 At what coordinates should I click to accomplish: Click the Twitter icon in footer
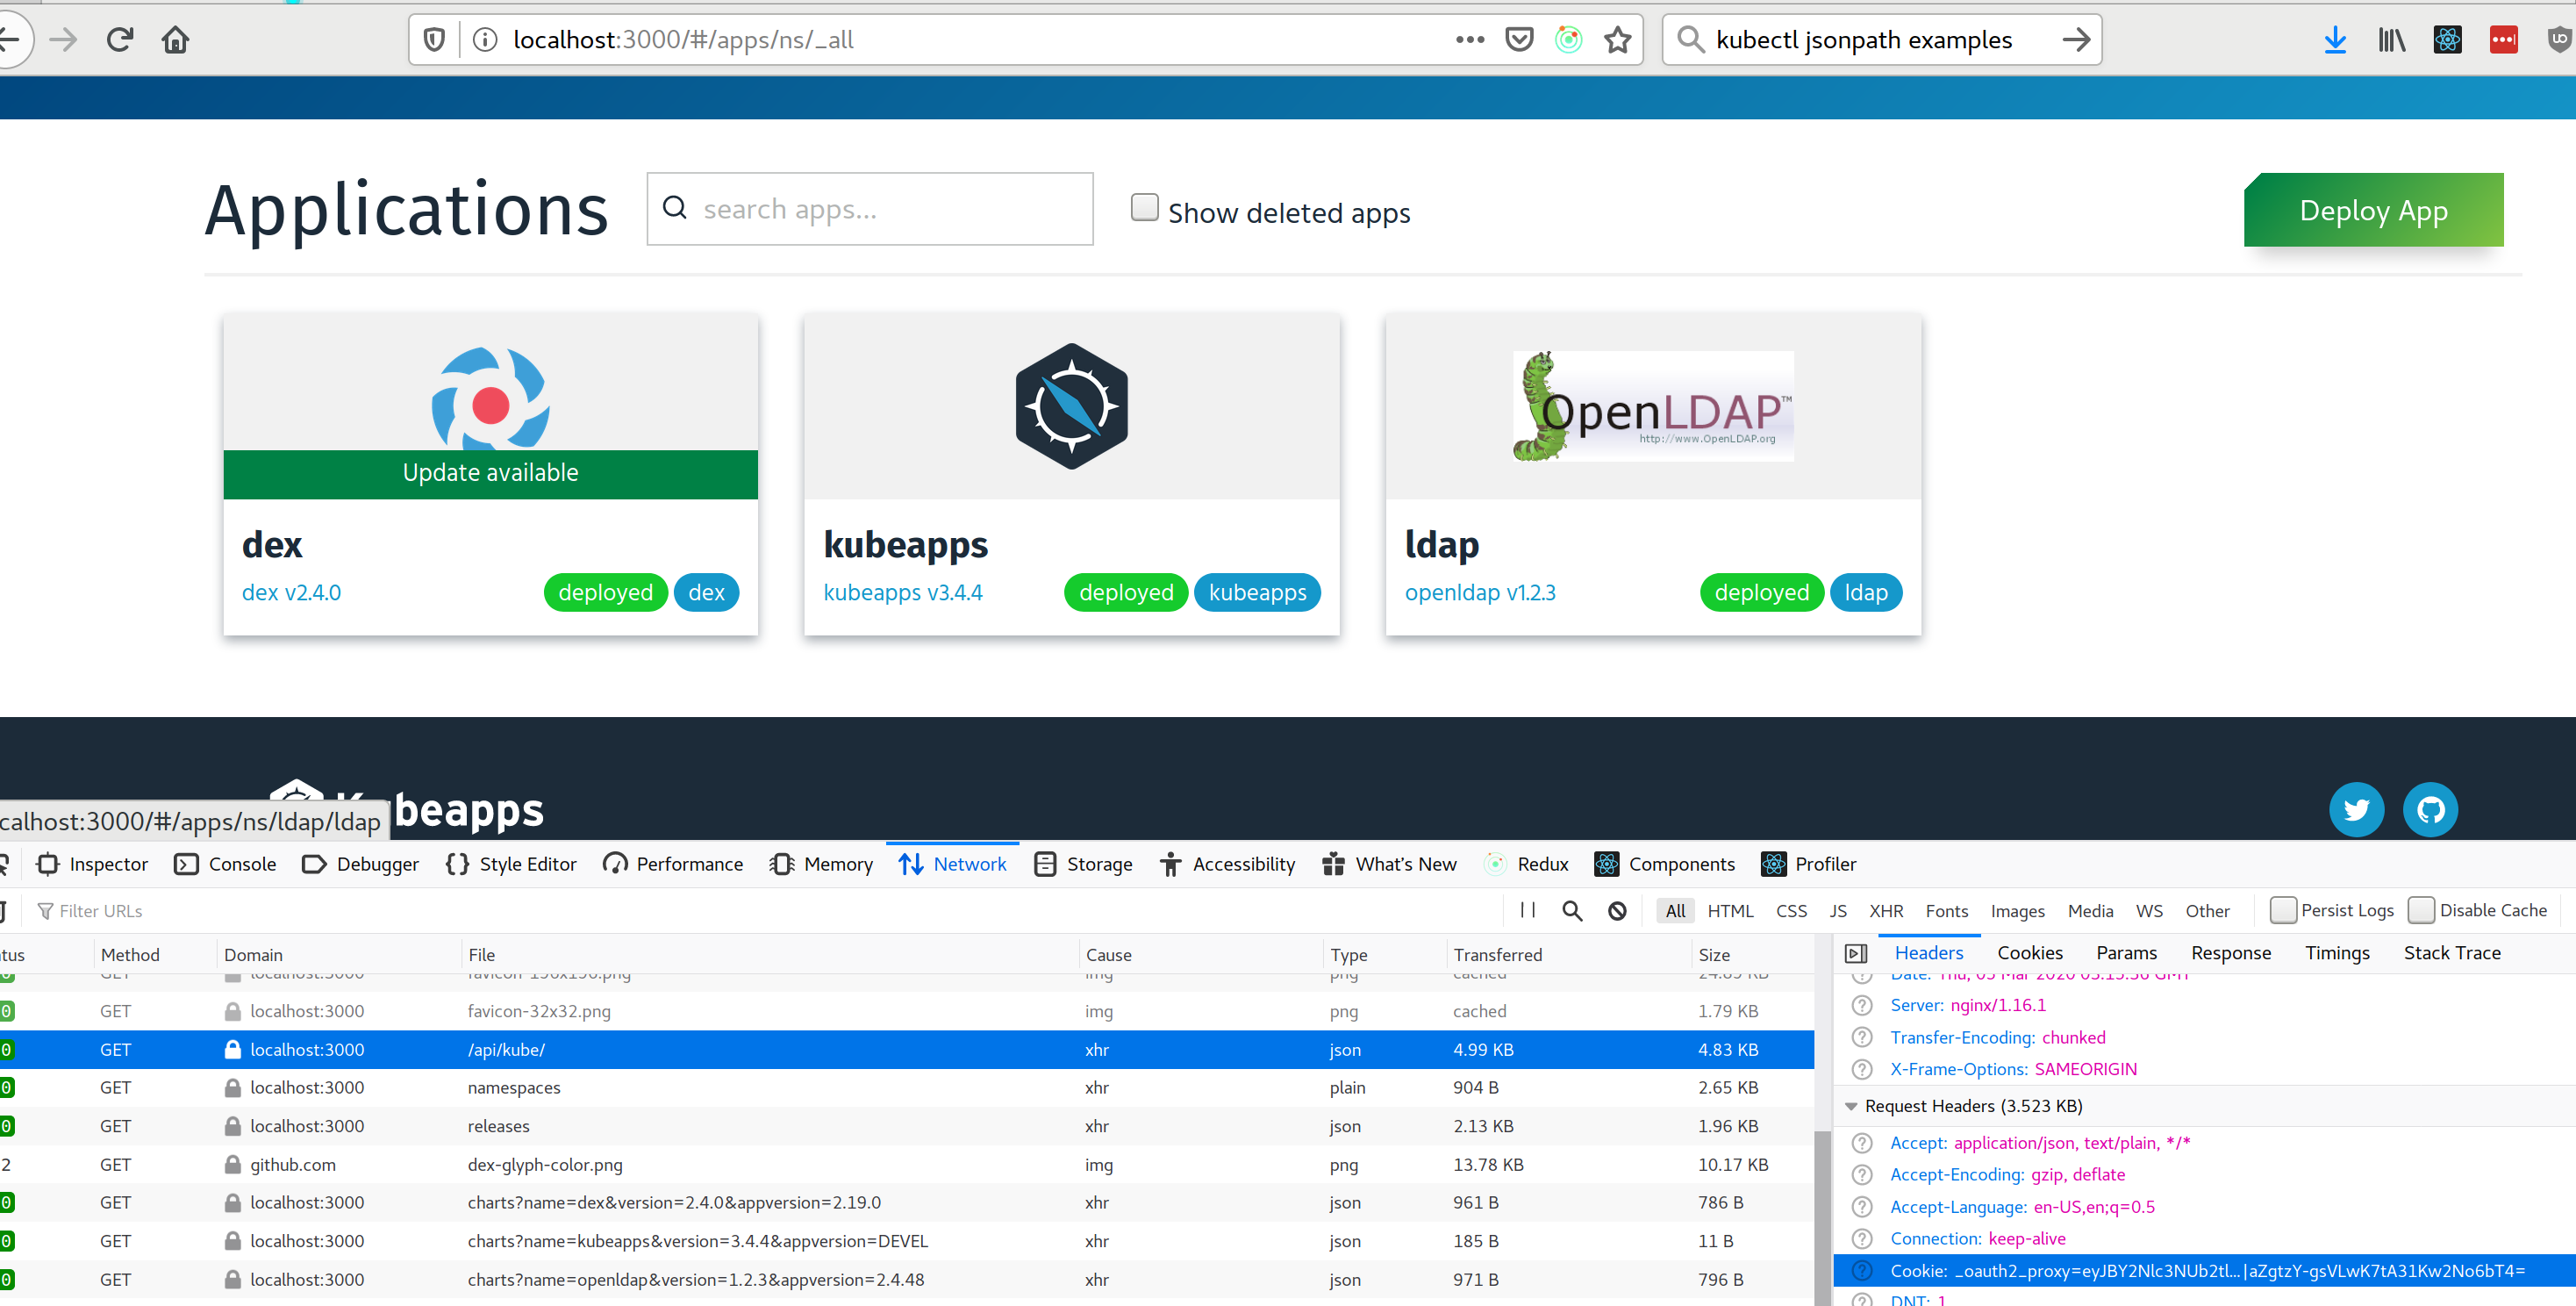2356,809
